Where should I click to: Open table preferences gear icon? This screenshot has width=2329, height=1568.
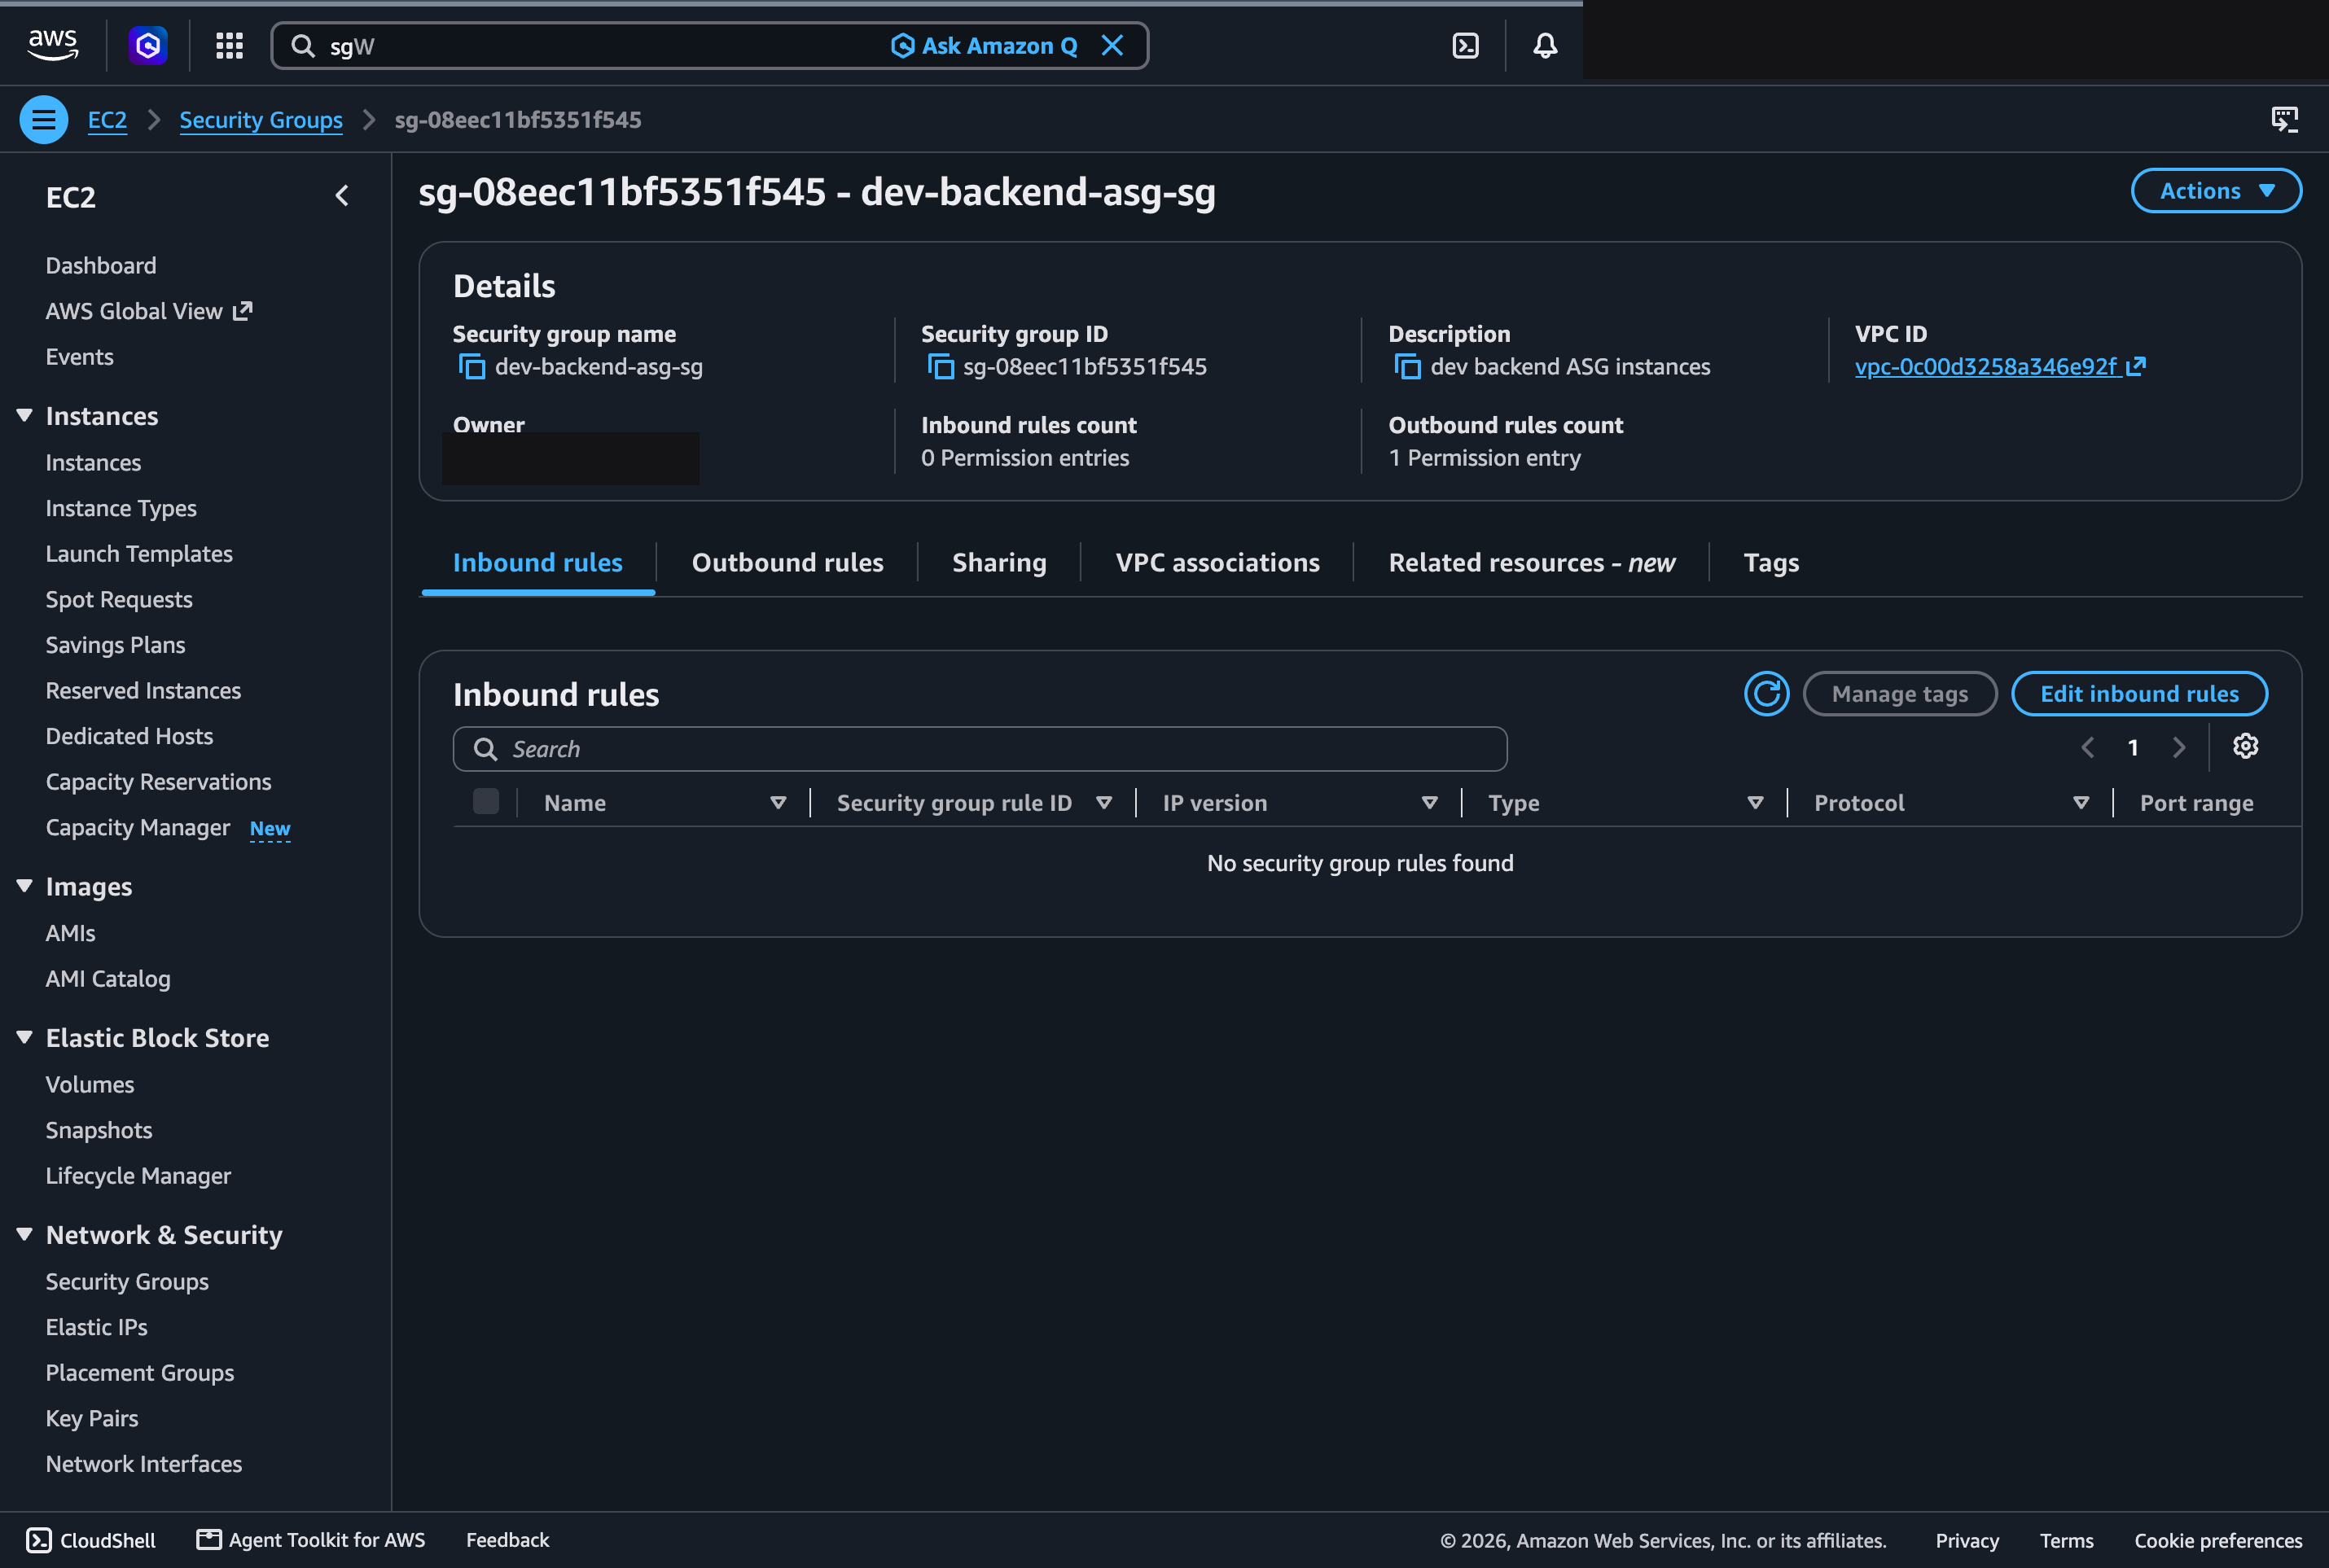[x=2245, y=746]
